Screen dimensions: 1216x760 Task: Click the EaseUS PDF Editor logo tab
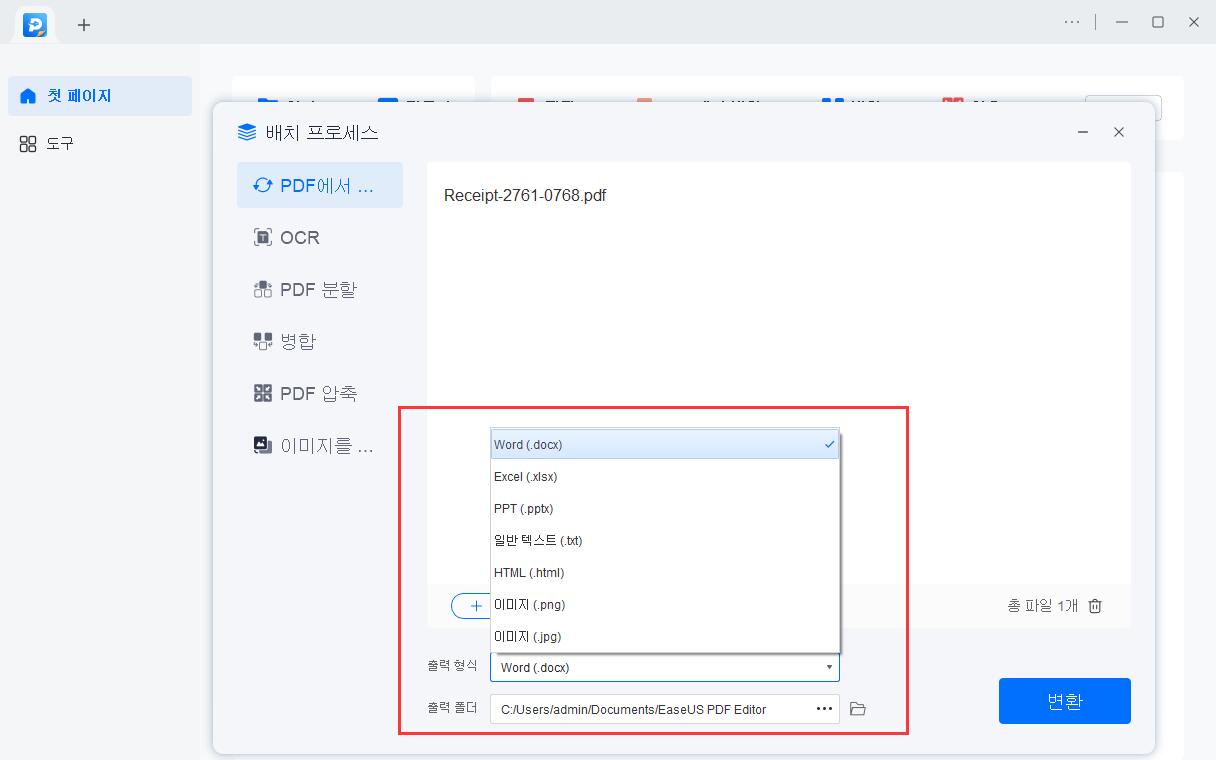coord(35,24)
